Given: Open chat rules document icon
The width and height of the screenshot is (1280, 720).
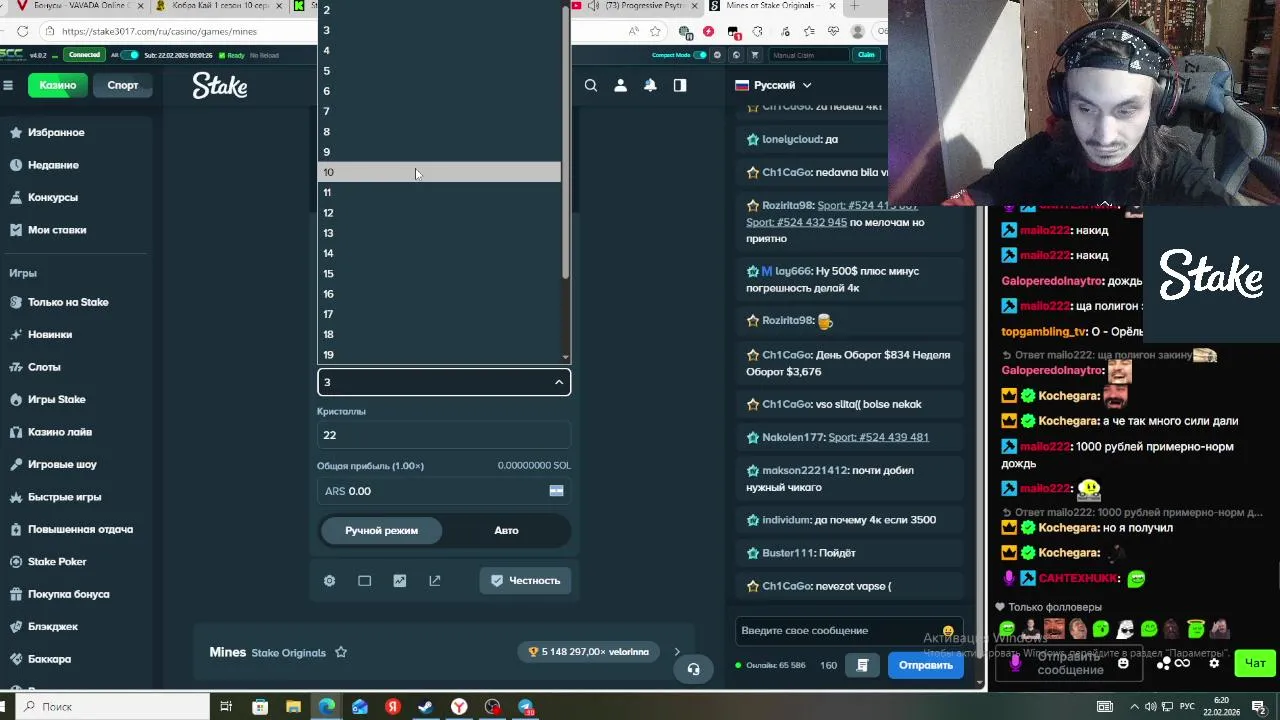Looking at the screenshot, I should click(x=862, y=665).
